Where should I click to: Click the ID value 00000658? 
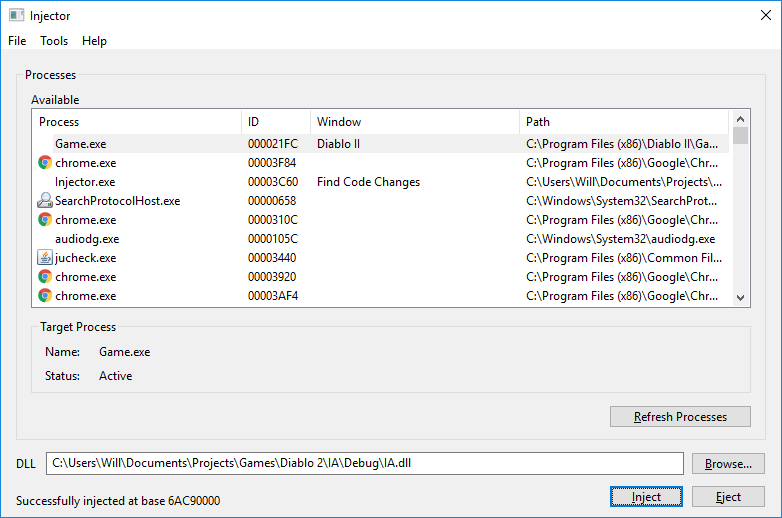pos(272,201)
